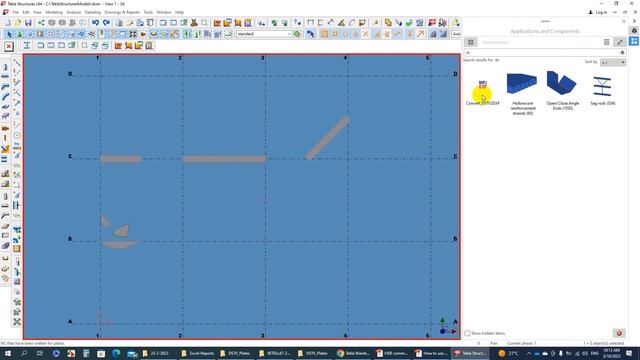This screenshot has height=360, width=640.
Task: Click the red X icon below toolbar
Action: click(9, 46)
